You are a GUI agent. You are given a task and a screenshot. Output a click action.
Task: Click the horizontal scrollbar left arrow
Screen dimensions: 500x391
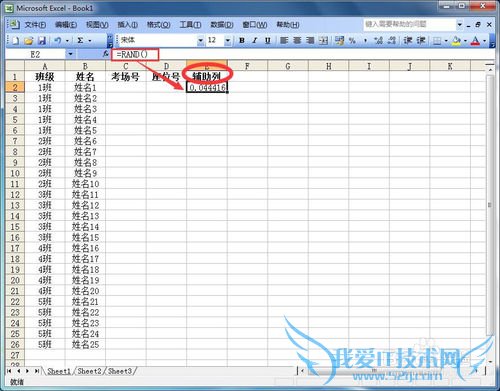pos(302,371)
